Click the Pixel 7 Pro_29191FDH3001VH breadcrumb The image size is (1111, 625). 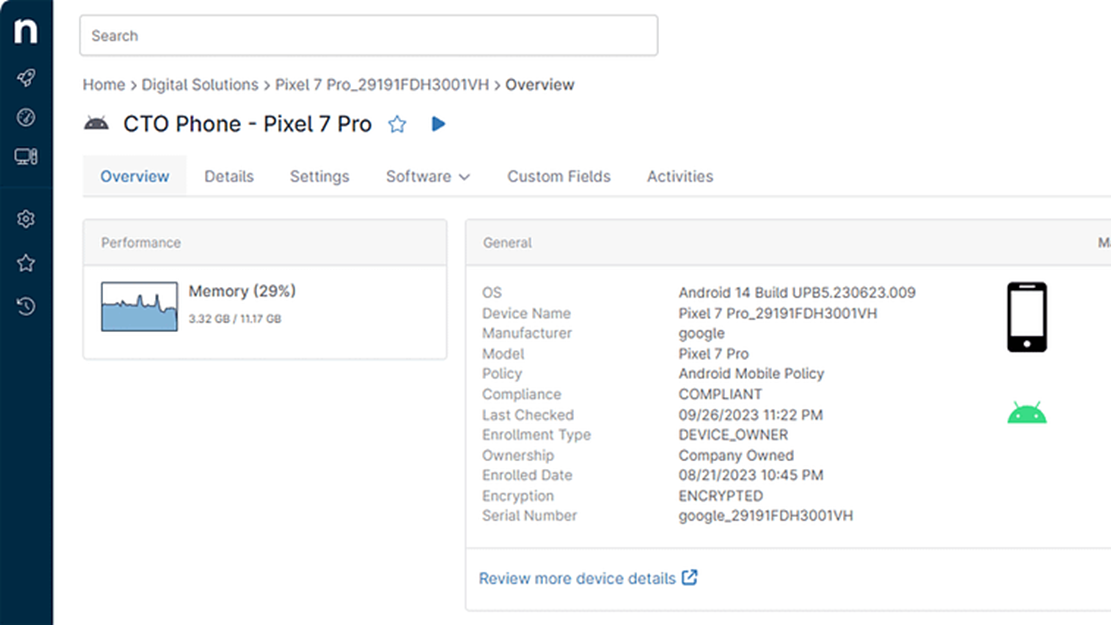pos(382,85)
